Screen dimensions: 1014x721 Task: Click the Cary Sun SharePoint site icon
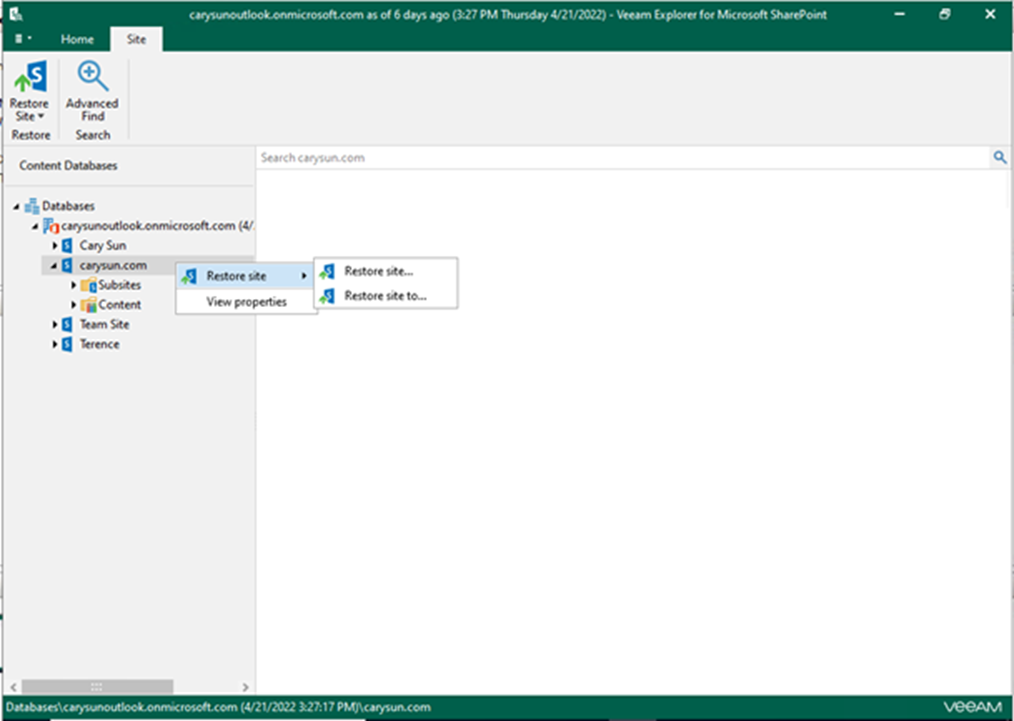[67, 245]
